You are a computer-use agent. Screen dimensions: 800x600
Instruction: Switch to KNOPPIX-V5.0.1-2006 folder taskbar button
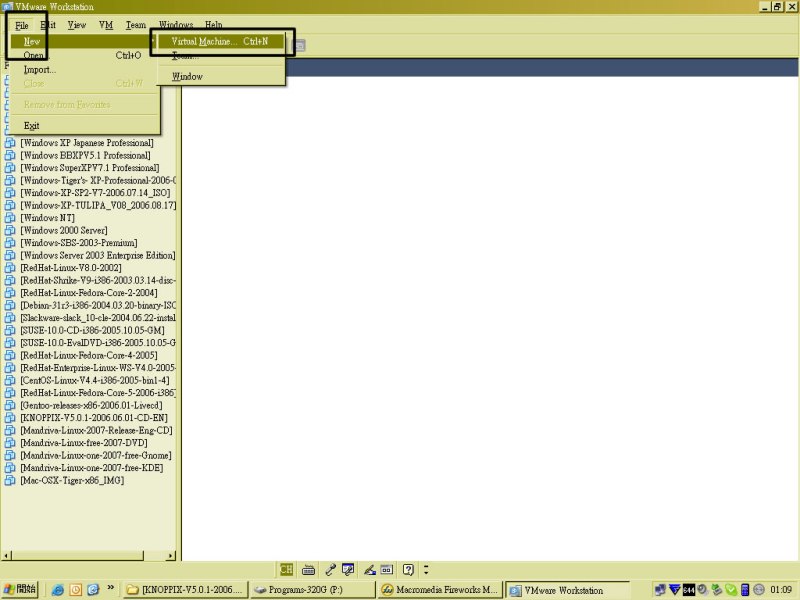tap(185, 590)
